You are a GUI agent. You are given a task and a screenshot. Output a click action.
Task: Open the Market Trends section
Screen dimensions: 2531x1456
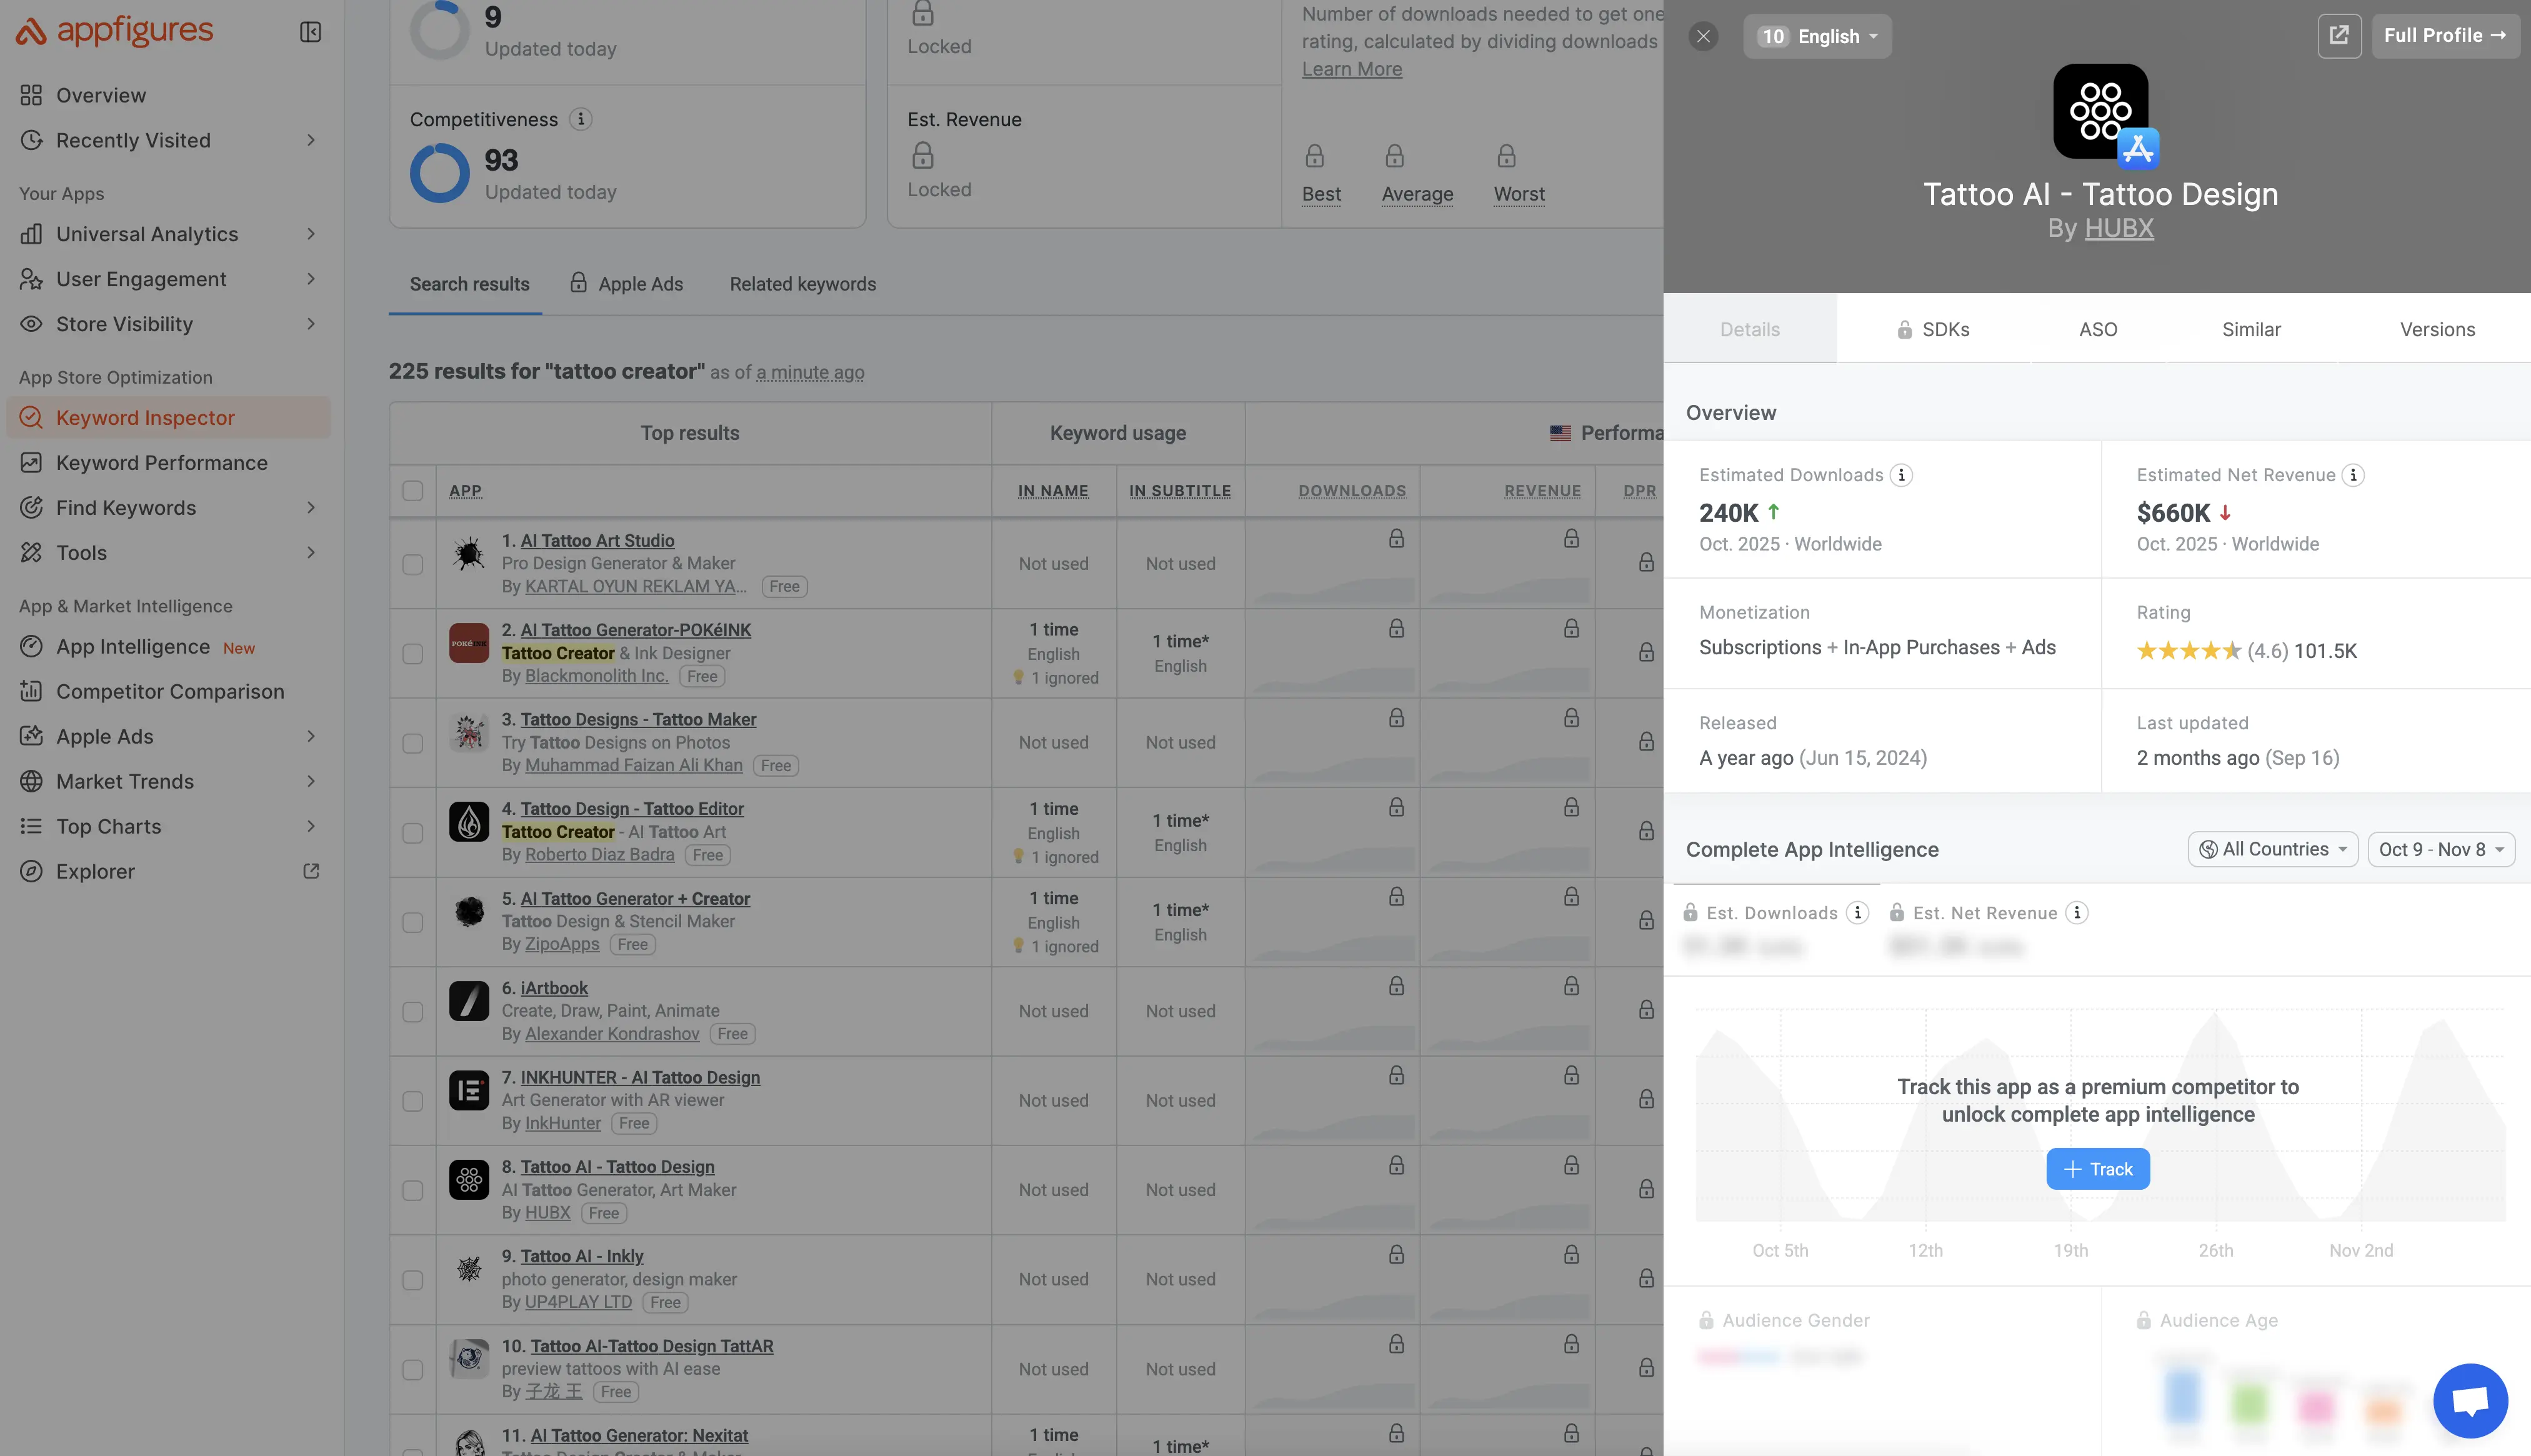point(125,781)
